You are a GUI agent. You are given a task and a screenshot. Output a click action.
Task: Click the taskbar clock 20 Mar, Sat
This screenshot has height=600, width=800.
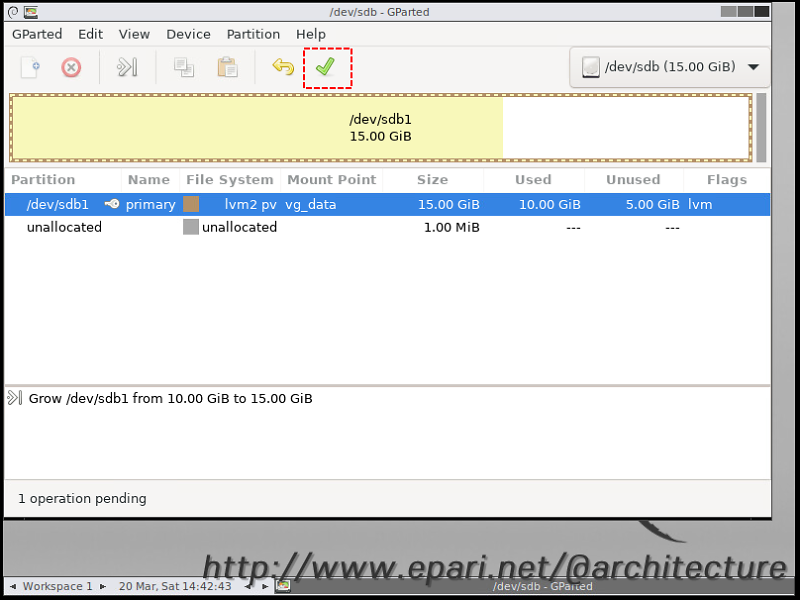click(x=175, y=586)
